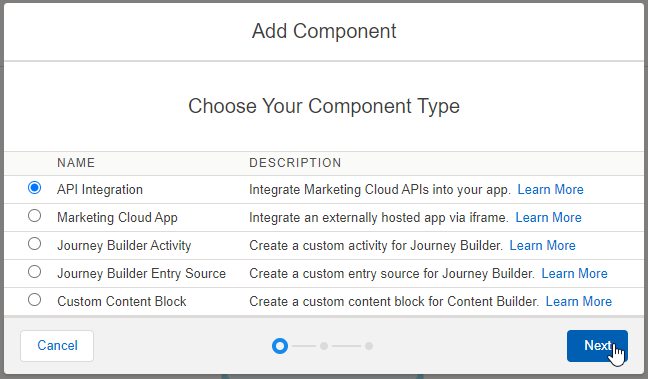Click the first active progress step indicator

click(280, 346)
